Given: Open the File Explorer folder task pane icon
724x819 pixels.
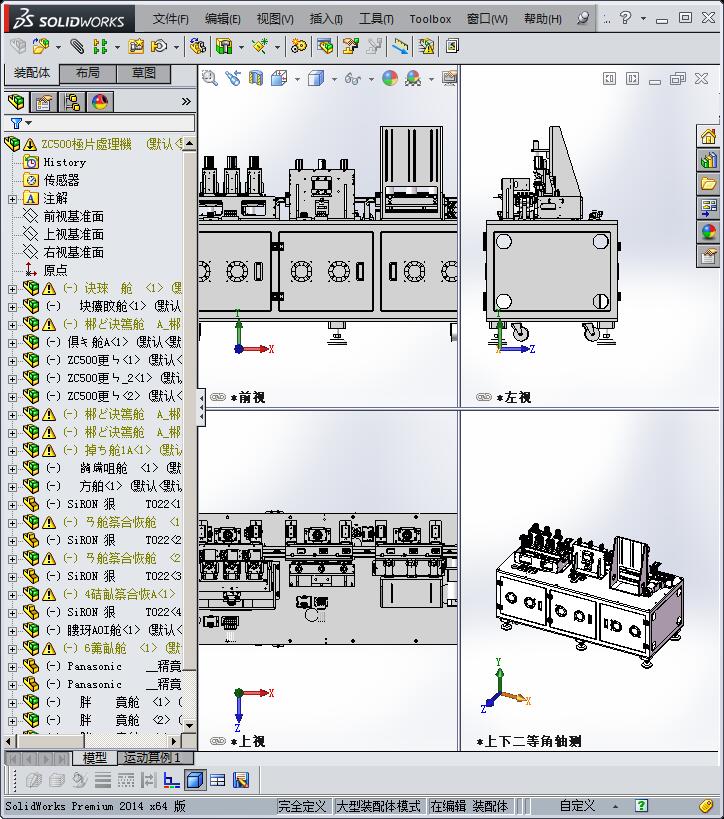Looking at the screenshot, I should pyautogui.click(x=709, y=184).
